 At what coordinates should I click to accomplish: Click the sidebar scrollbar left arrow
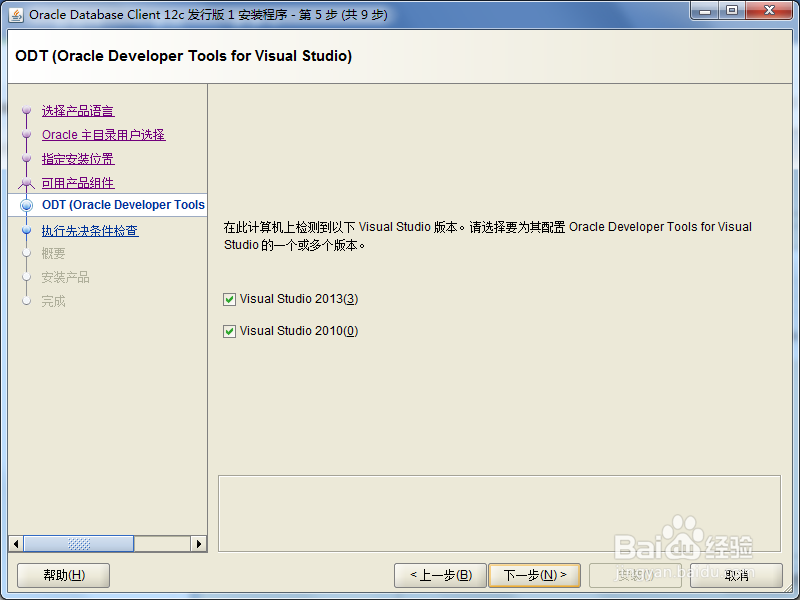tap(16, 544)
